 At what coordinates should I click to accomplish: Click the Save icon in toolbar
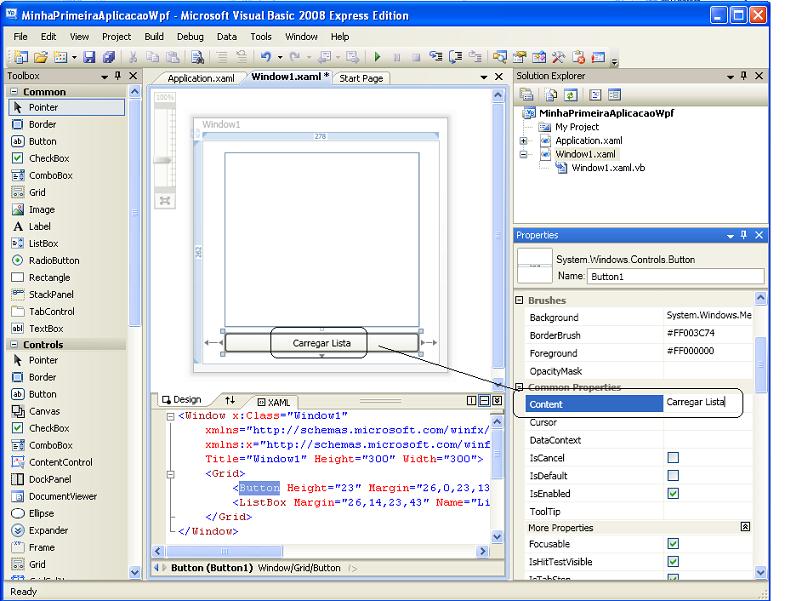(x=89, y=57)
